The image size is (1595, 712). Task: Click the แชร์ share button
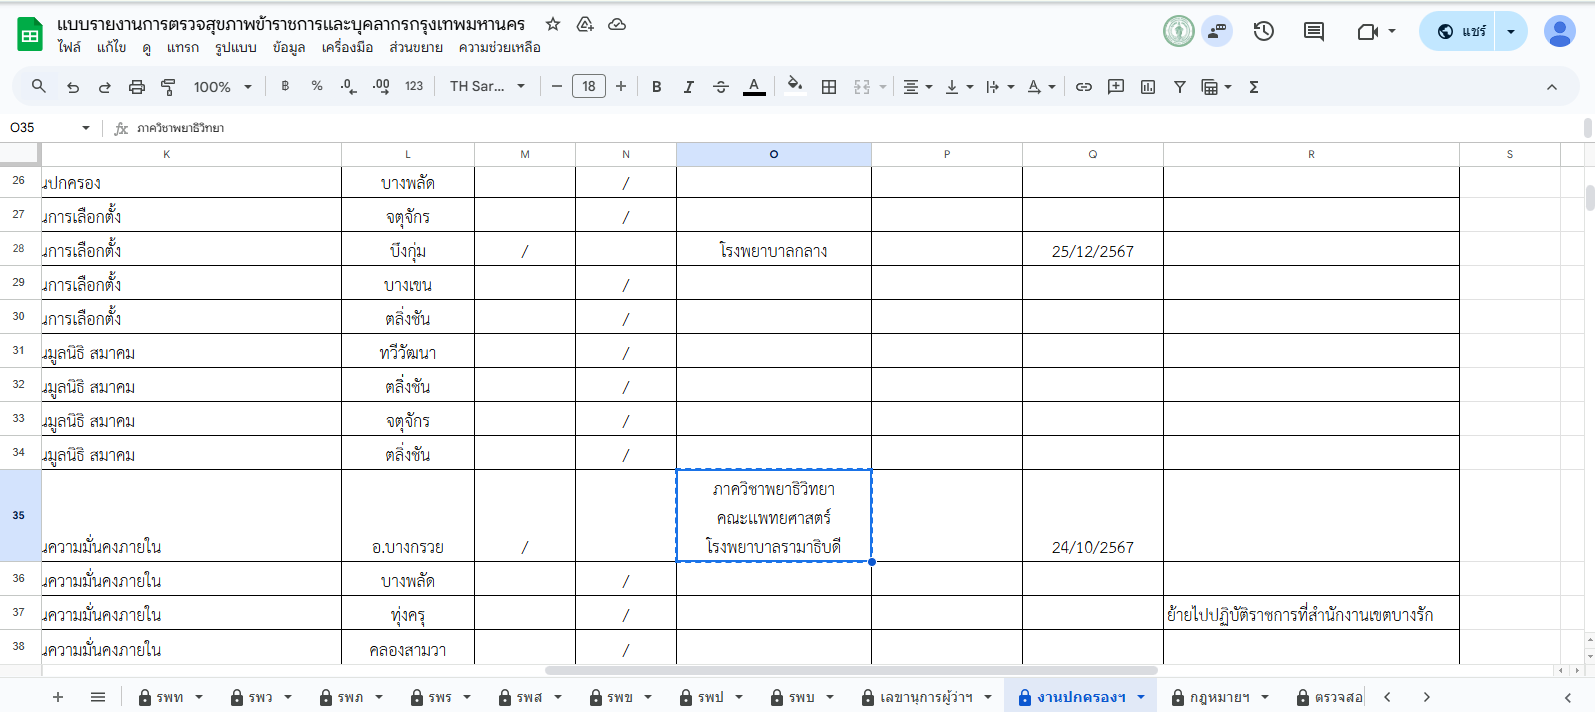(1463, 31)
